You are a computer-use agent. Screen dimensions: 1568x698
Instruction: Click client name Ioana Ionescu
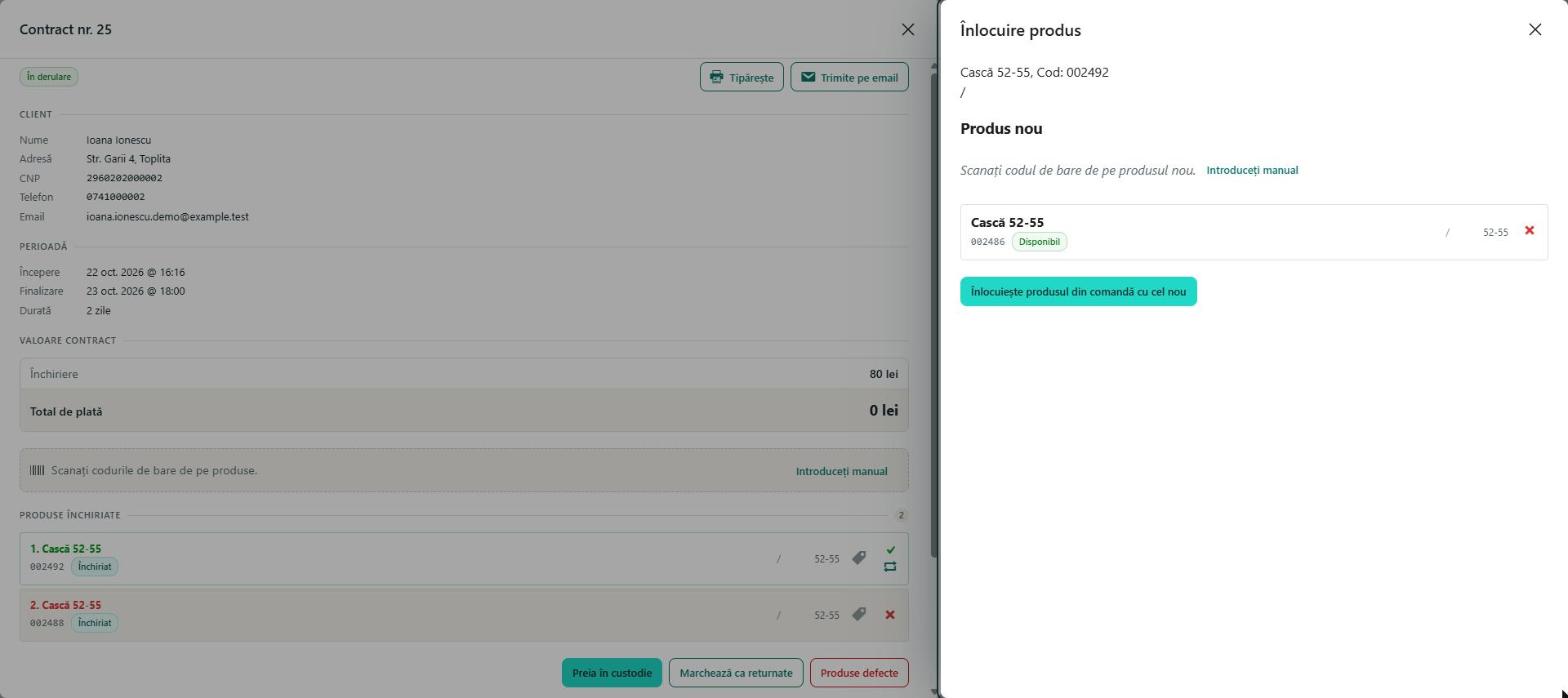118,140
